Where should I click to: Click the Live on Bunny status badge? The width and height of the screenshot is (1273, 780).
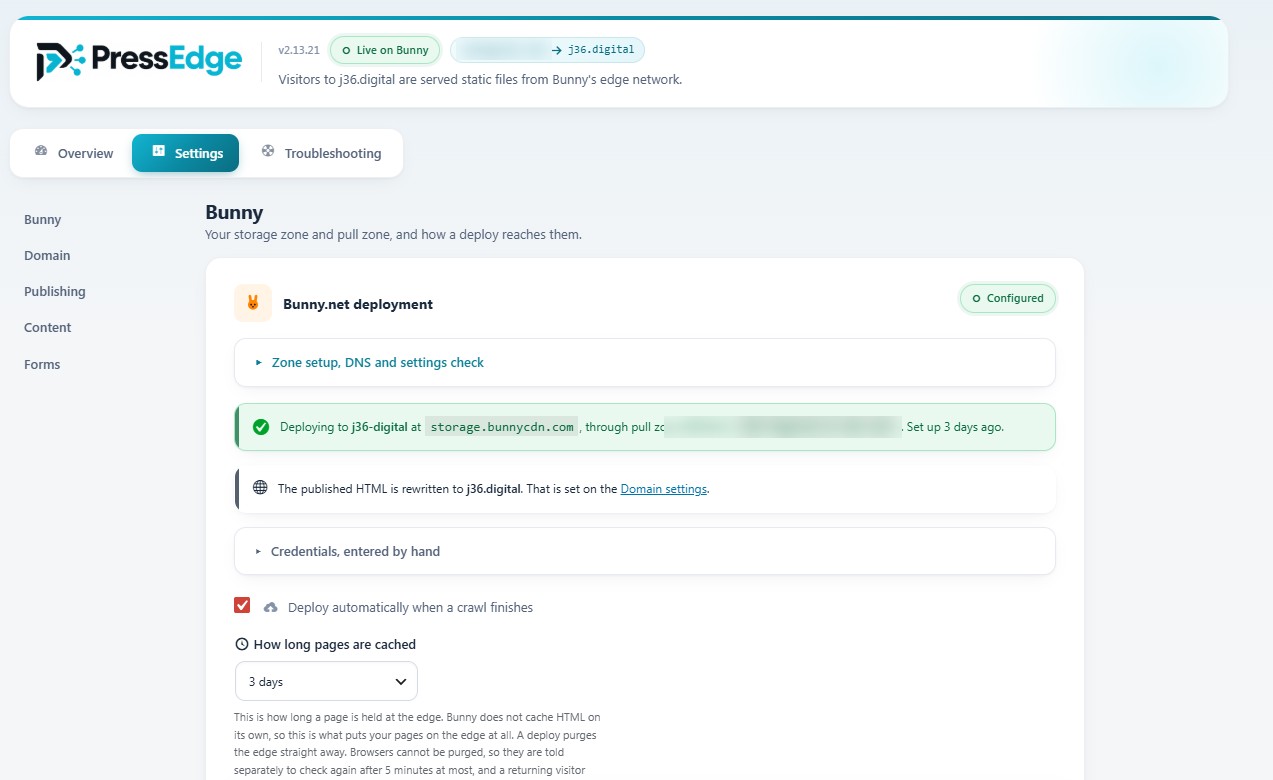click(385, 50)
